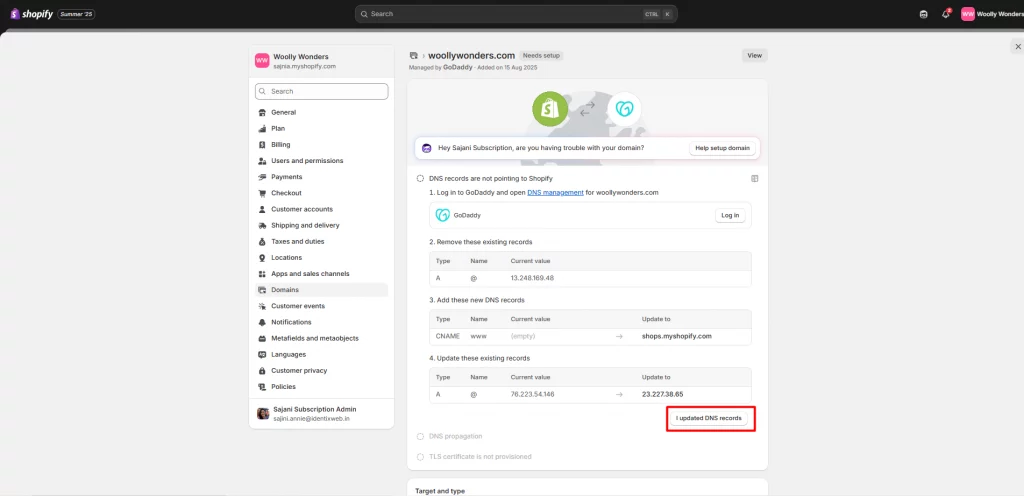
Task: Click the Policies icon in sidebar
Action: click(263, 387)
